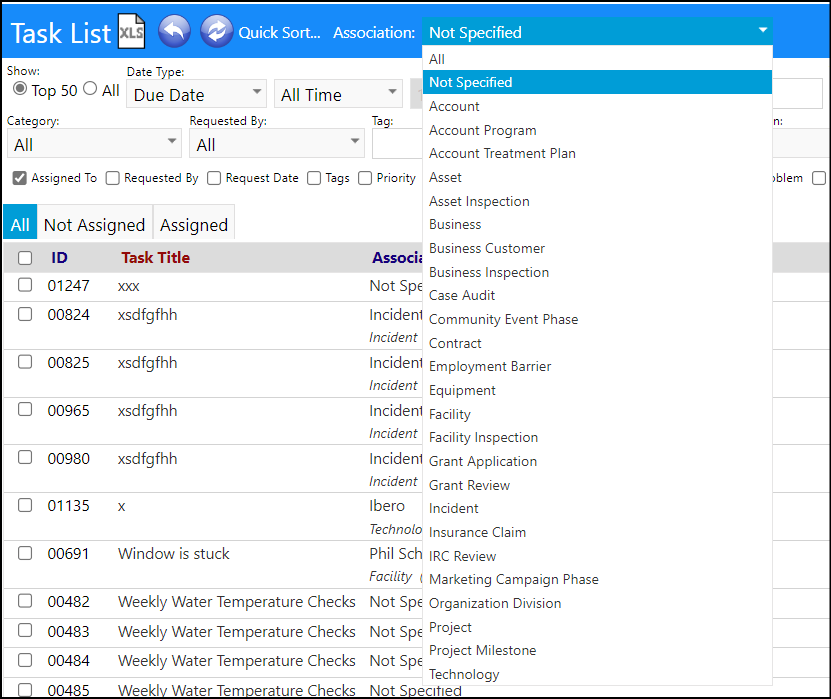Sort by the Task Title column header
Viewport: 831px width, 699px height.
pyautogui.click(x=155, y=258)
